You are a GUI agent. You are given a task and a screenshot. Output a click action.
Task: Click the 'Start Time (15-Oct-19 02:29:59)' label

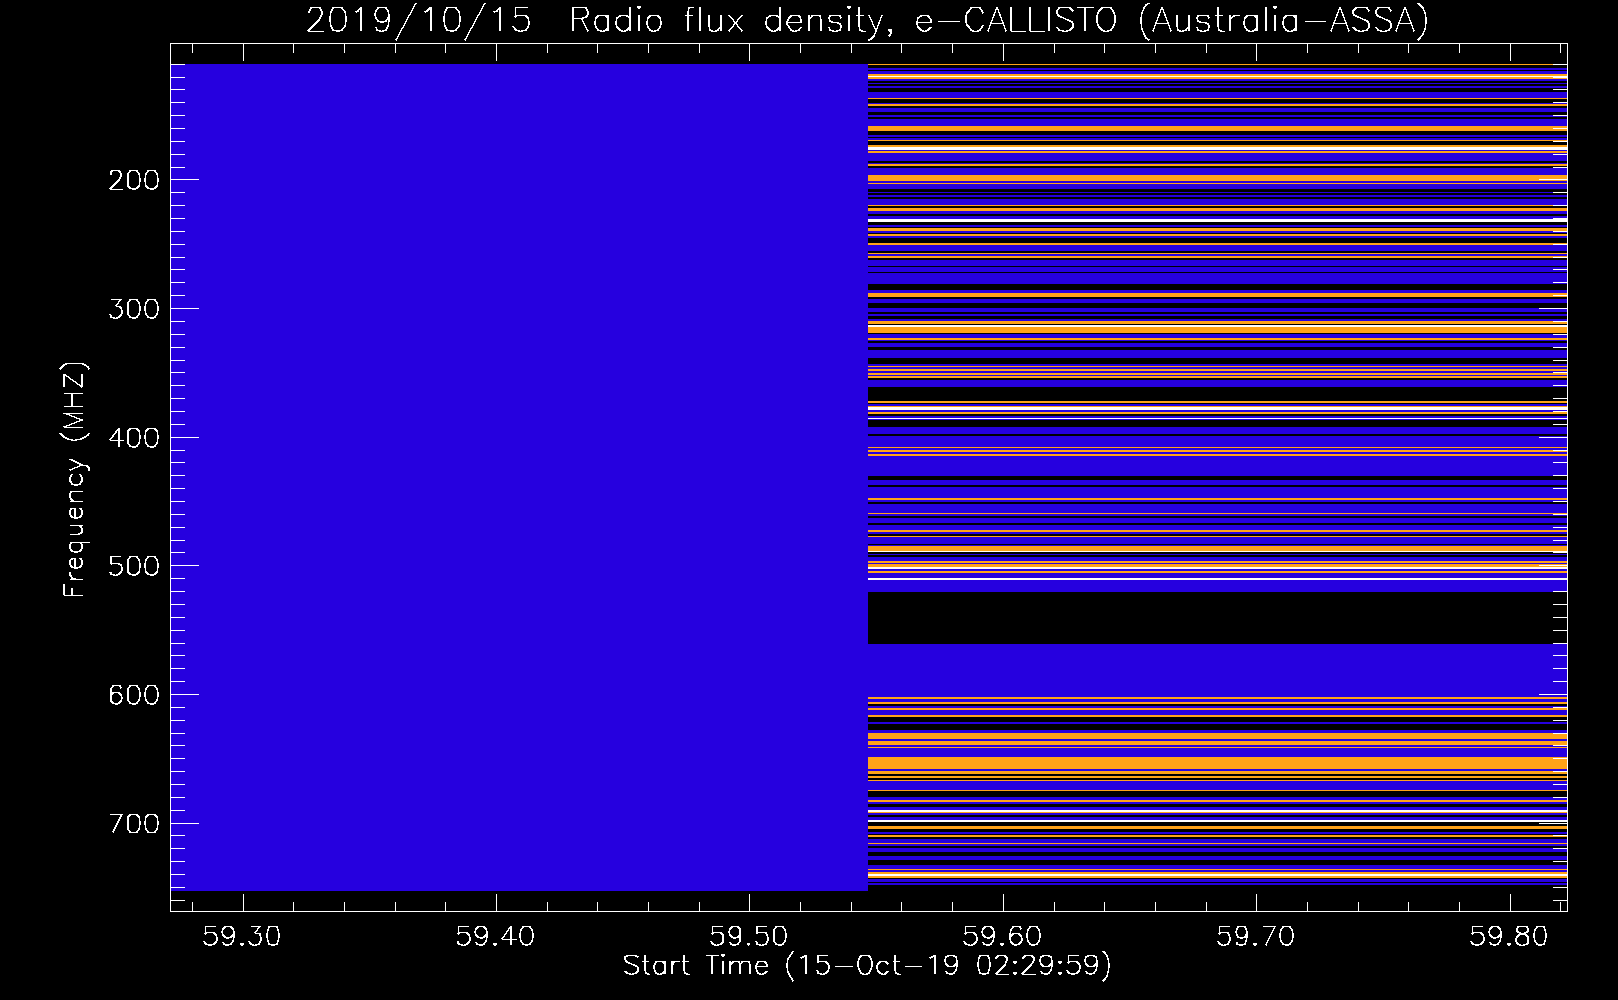[867, 966]
